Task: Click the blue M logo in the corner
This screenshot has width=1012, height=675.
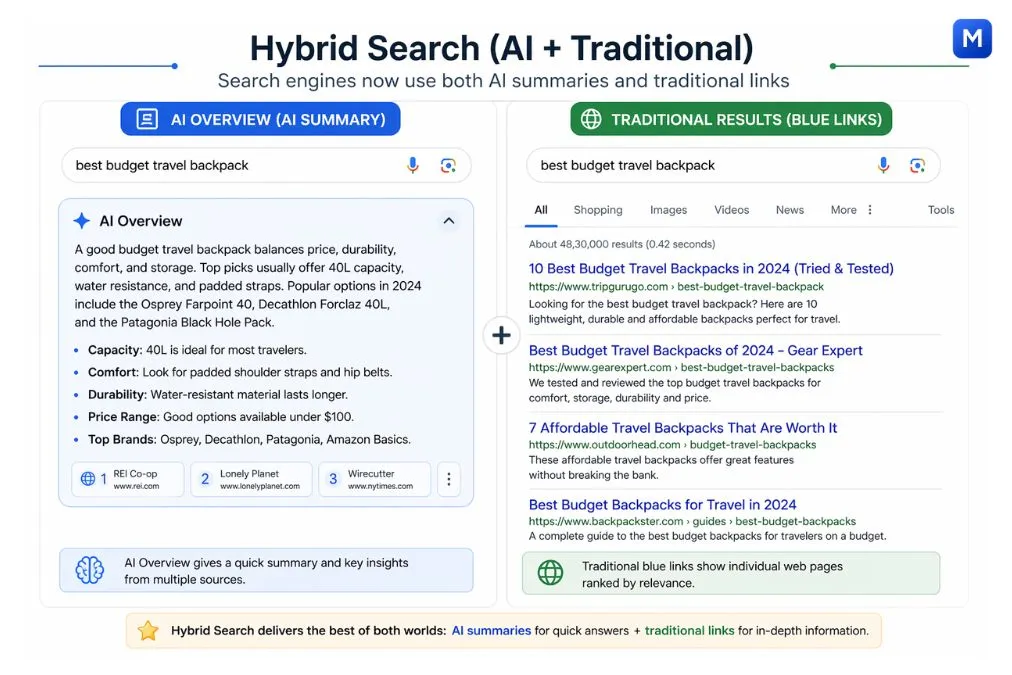Action: [x=969, y=39]
